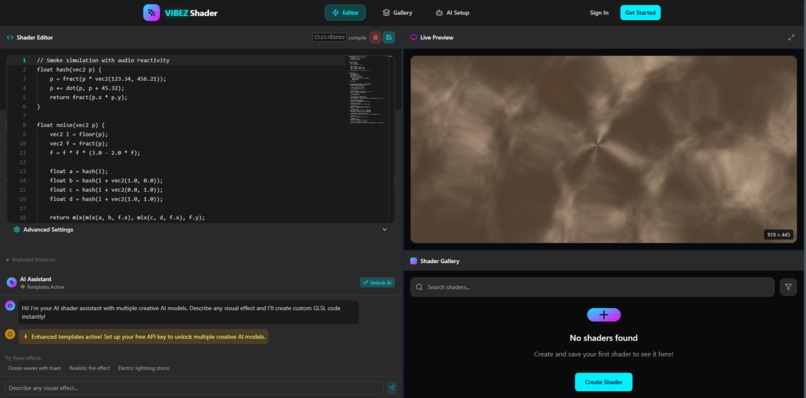
Task: Select the Realistic fire effect suggestion
Action: pyautogui.click(x=89, y=368)
